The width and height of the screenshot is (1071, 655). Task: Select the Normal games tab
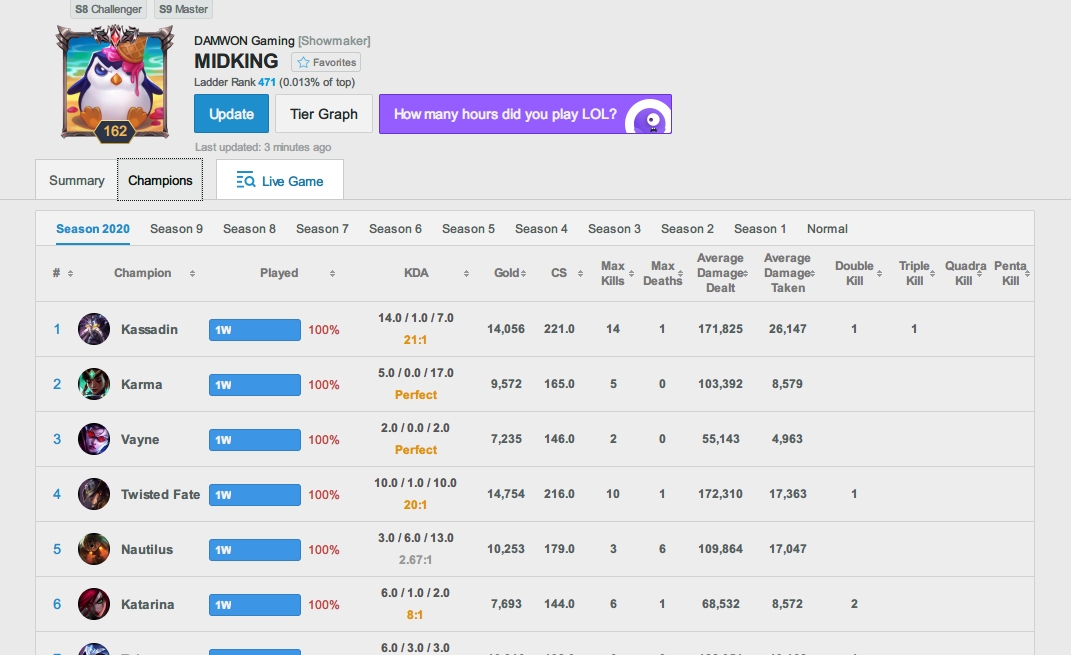pos(827,229)
